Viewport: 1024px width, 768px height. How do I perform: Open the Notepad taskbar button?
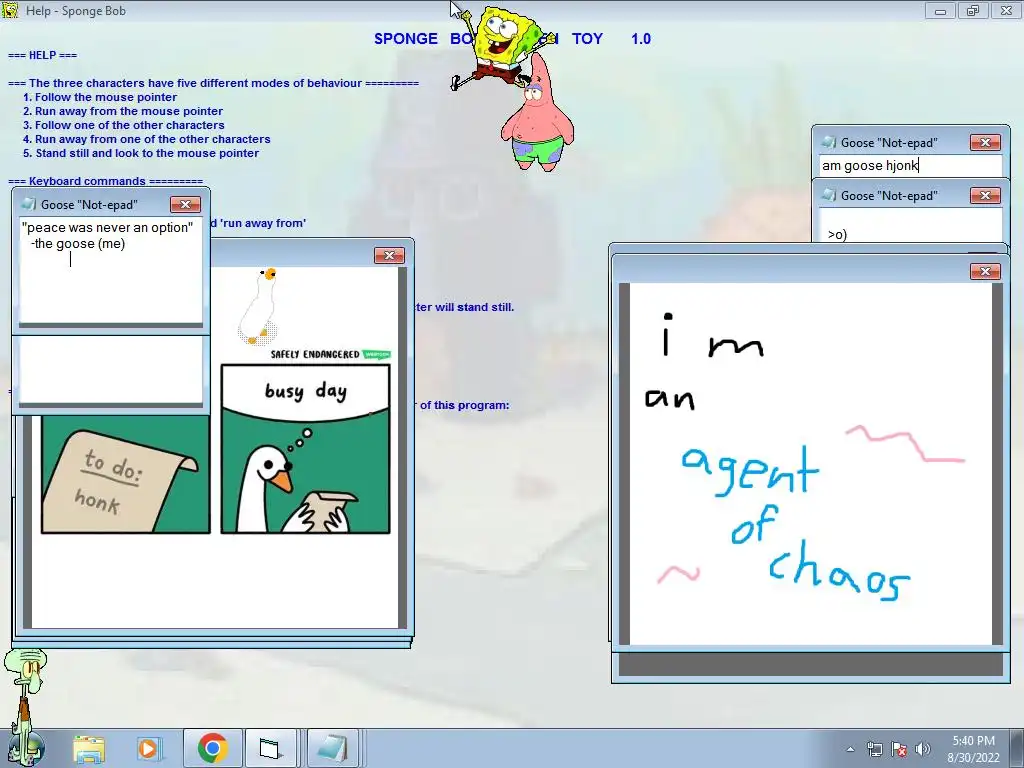(x=332, y=748)
